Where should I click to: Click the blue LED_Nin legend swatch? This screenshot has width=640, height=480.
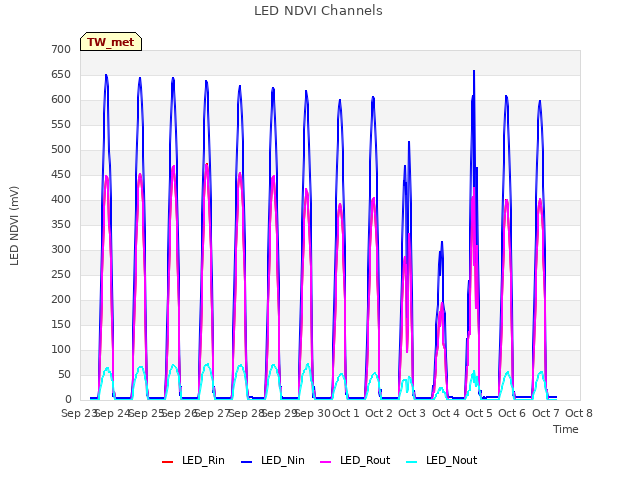pos(247,462)
